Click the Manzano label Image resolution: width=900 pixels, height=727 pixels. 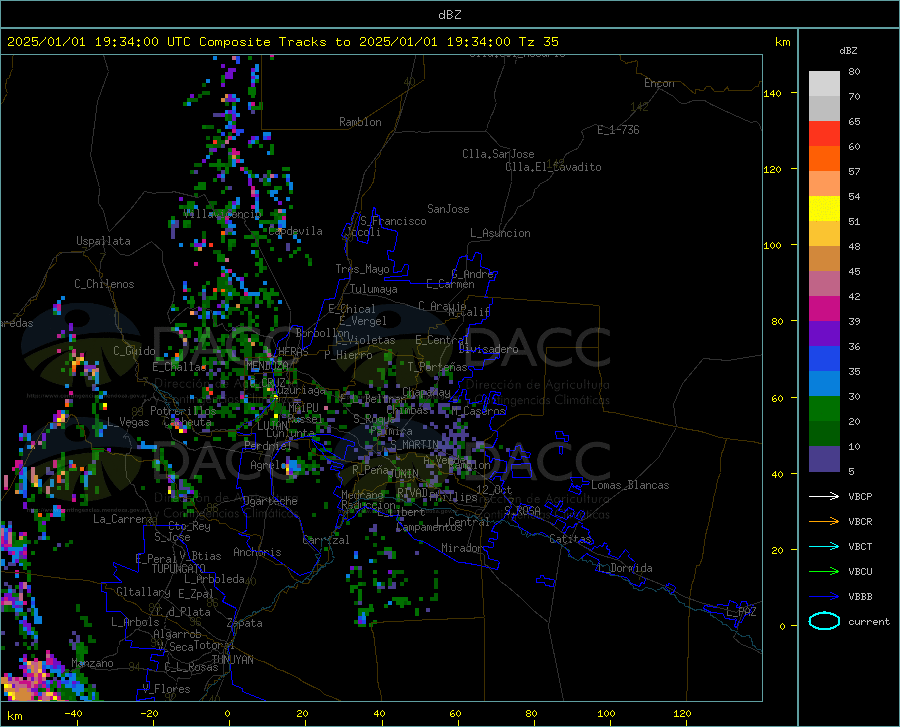point(92,663)
